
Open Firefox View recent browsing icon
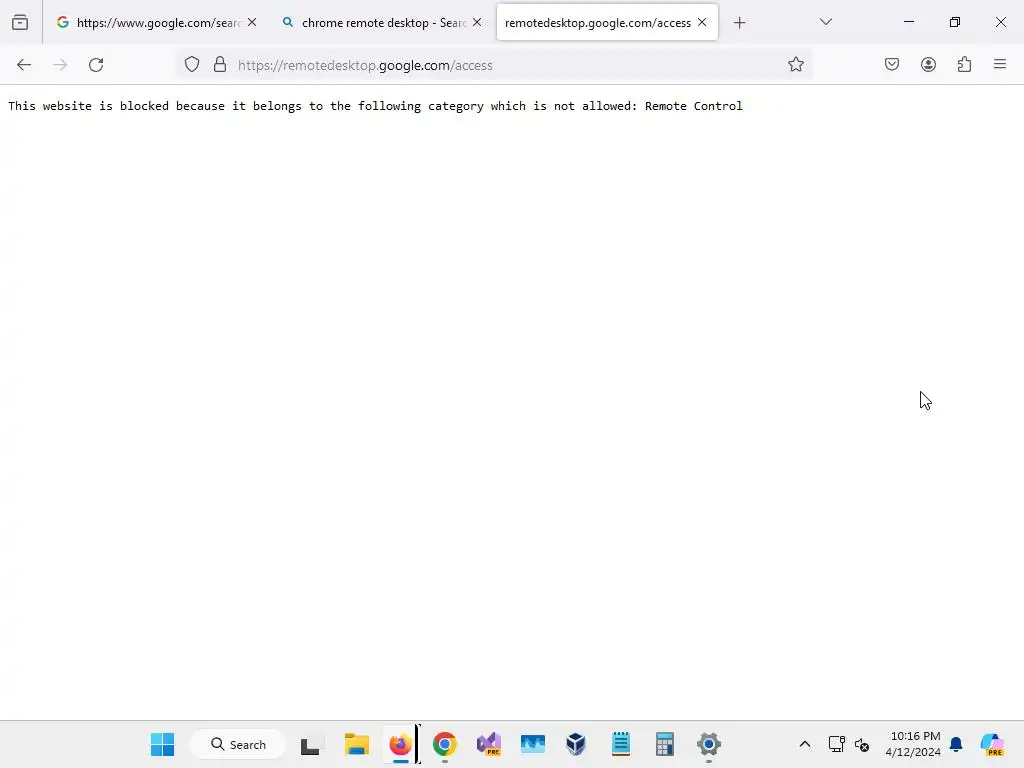tap(20, 22)
